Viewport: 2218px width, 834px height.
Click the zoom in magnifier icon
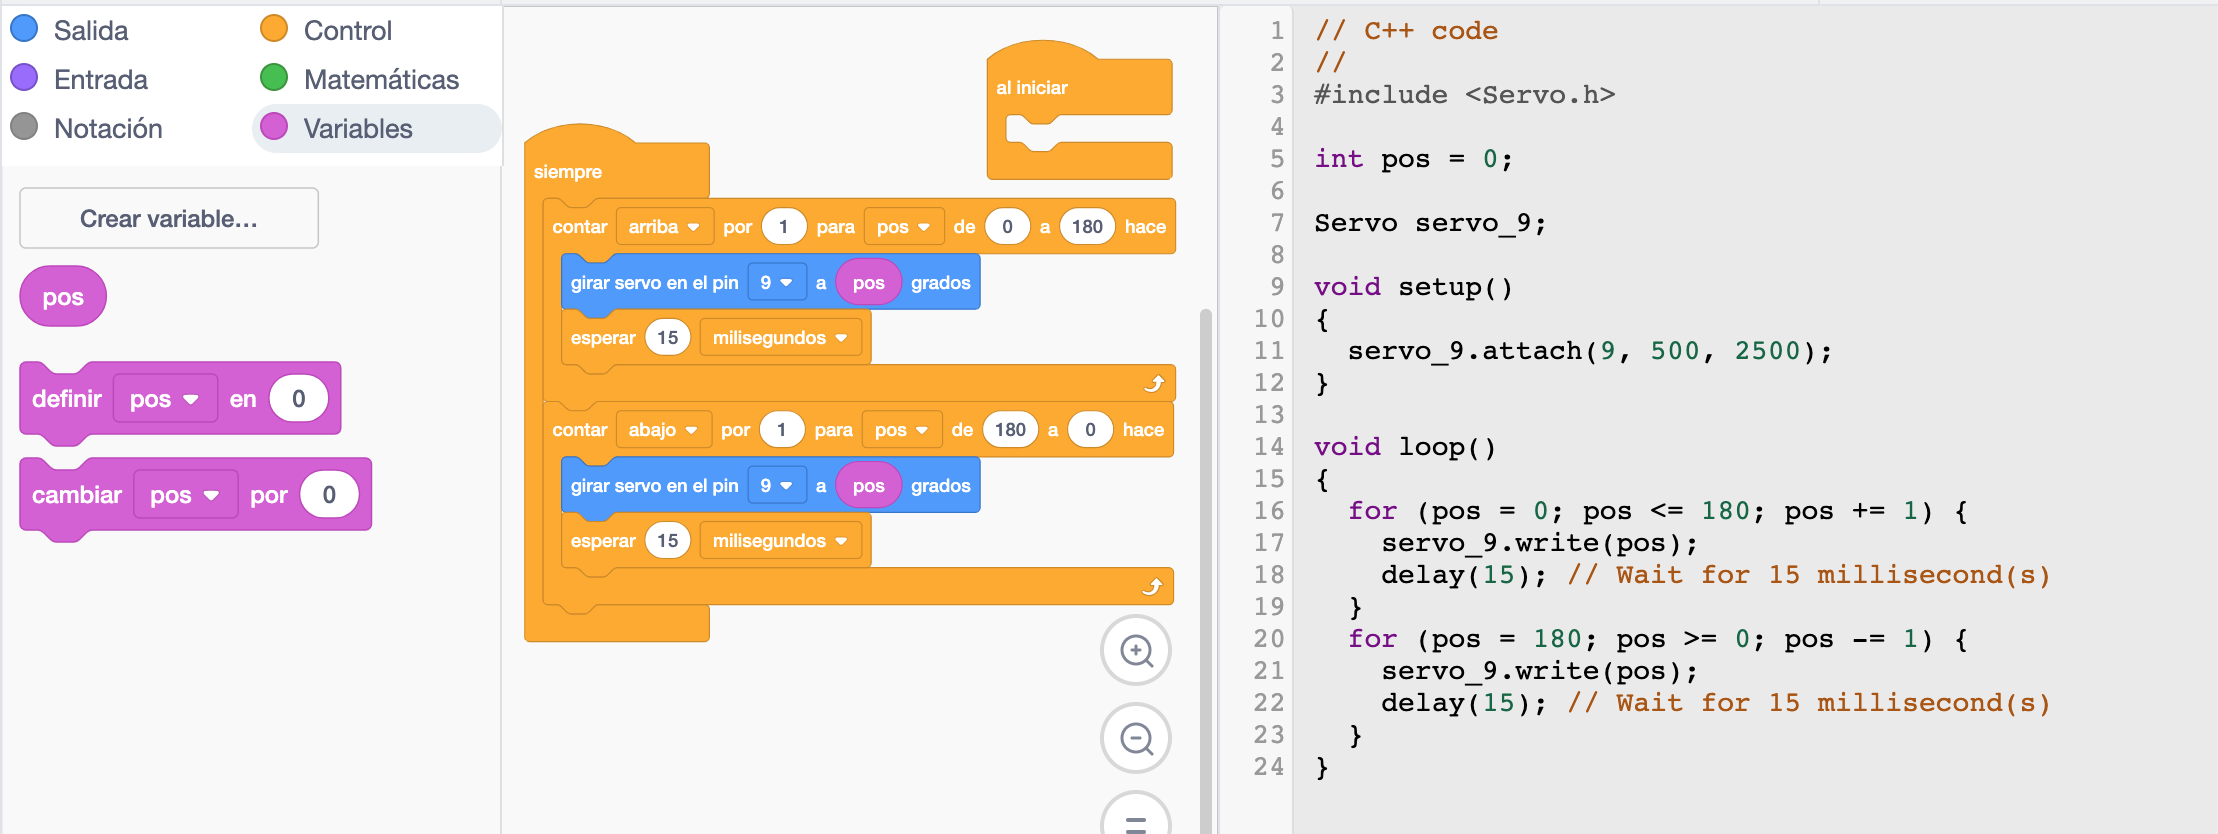[x=1135, y=651]
